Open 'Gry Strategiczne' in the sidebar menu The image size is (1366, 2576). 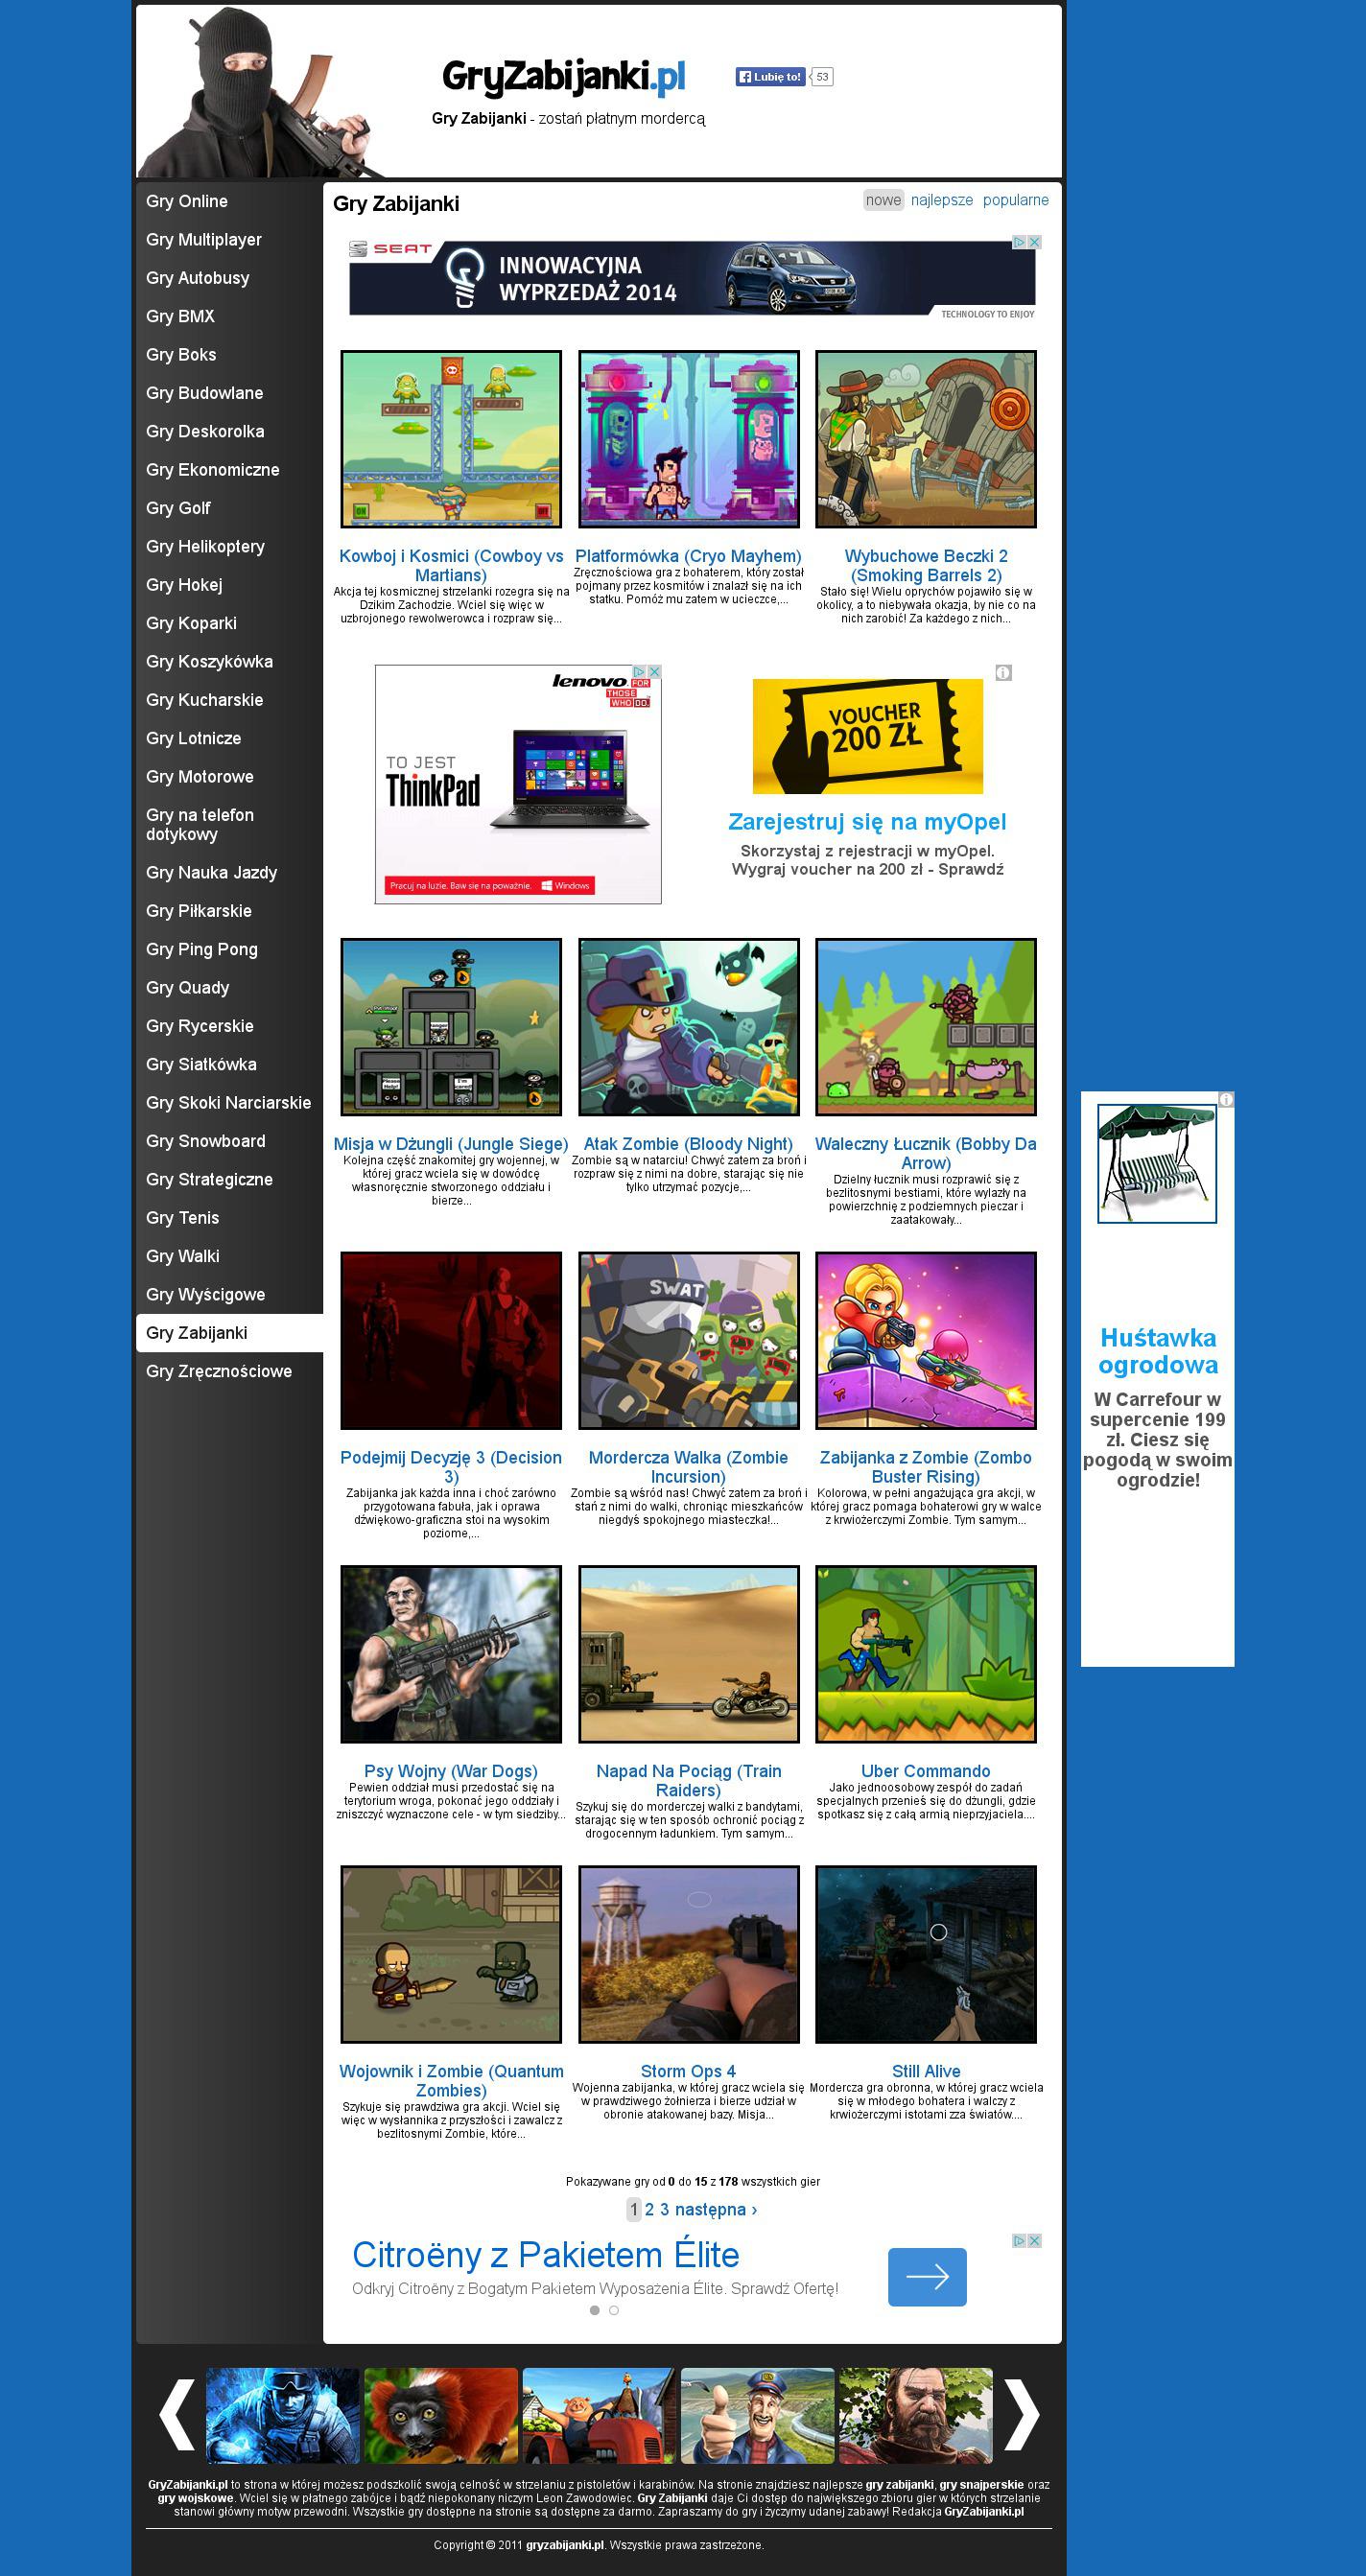point(209,1179)
